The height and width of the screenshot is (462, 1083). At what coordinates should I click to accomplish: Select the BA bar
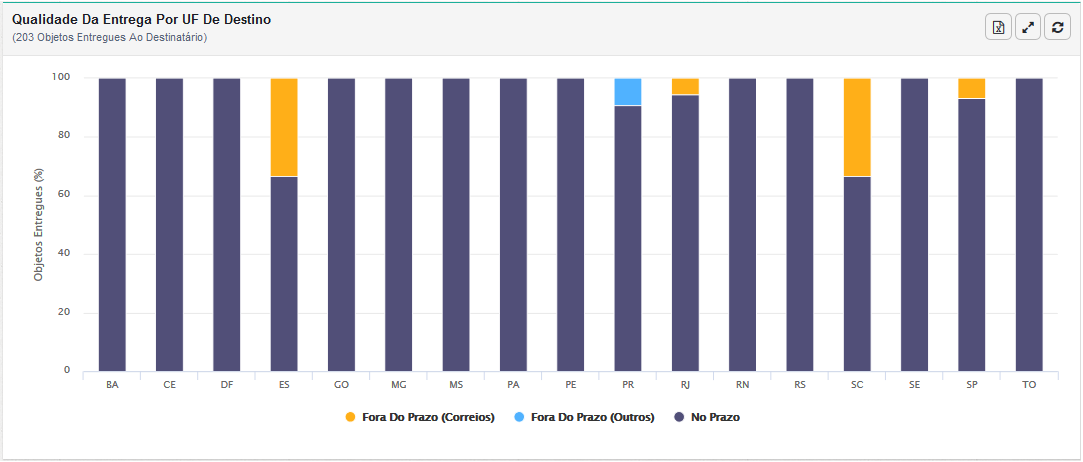pyautogui.click(x=112, y=224)
